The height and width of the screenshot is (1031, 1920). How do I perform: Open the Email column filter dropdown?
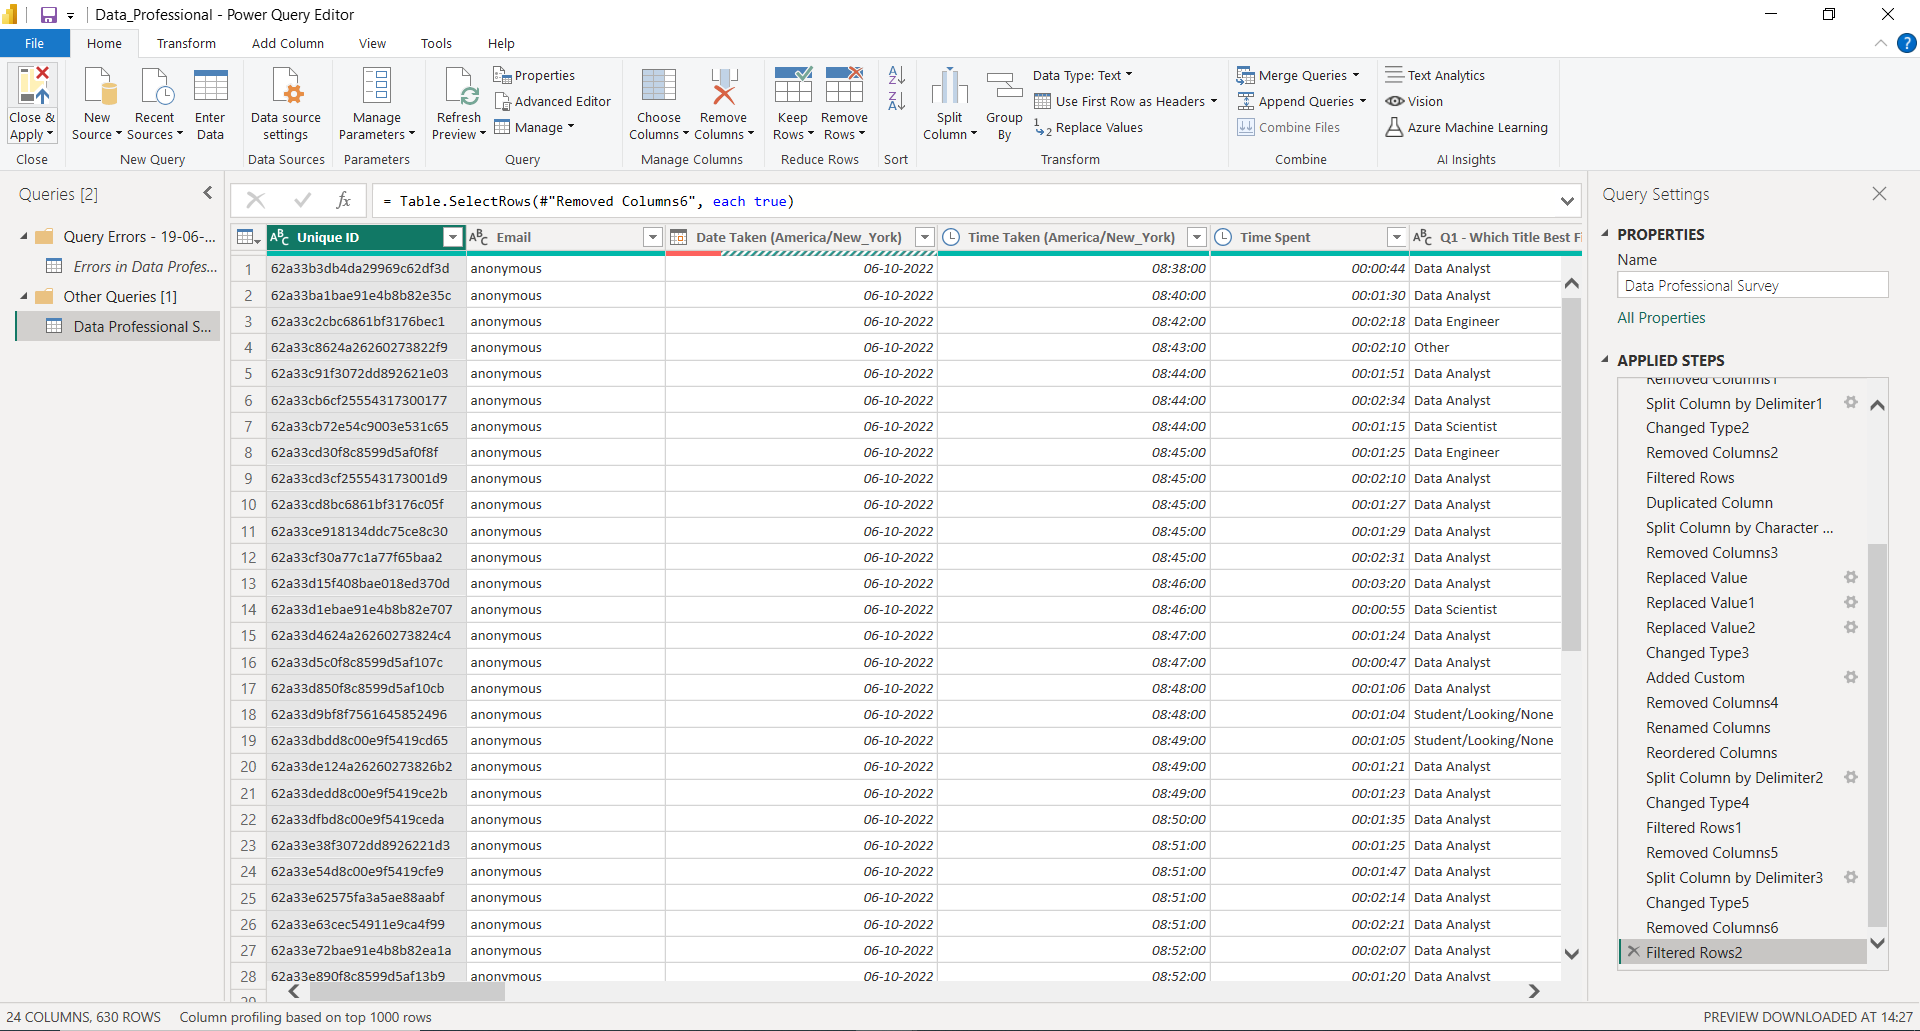[x=653, y=237]
